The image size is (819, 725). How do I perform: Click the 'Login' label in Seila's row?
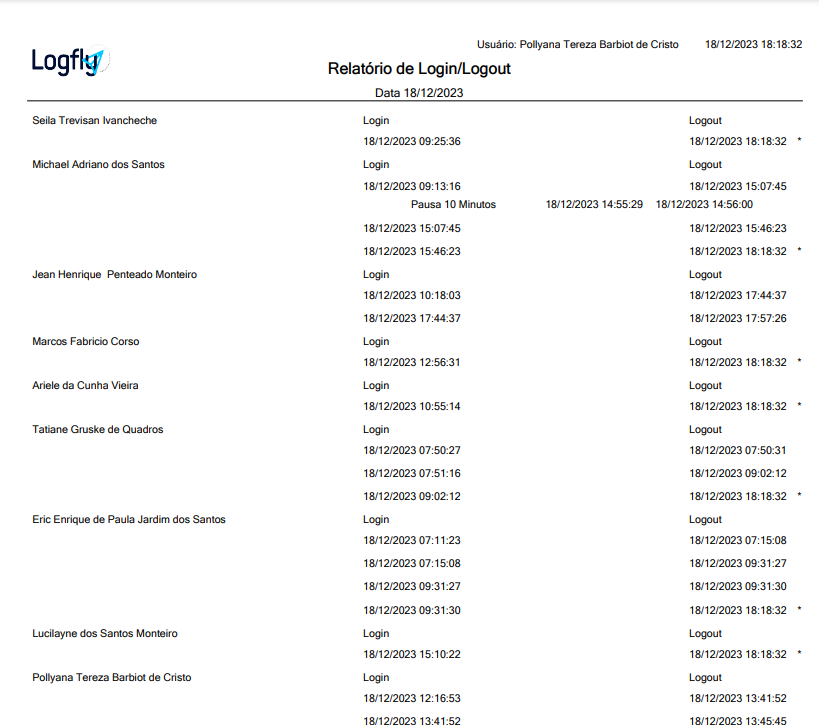coord(376,121)
